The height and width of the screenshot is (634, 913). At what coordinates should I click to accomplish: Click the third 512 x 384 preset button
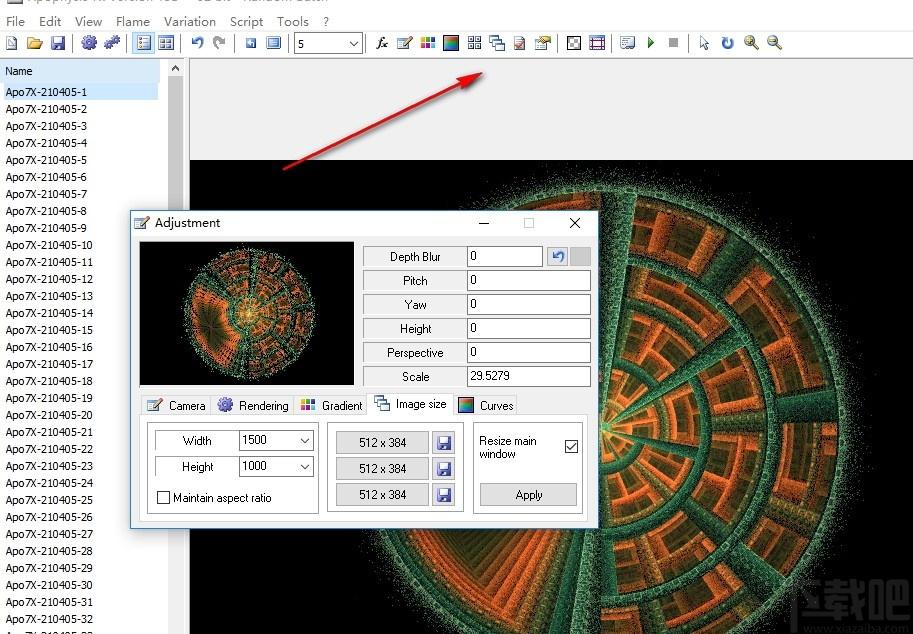pyautogui.click(x=383, y=495)
